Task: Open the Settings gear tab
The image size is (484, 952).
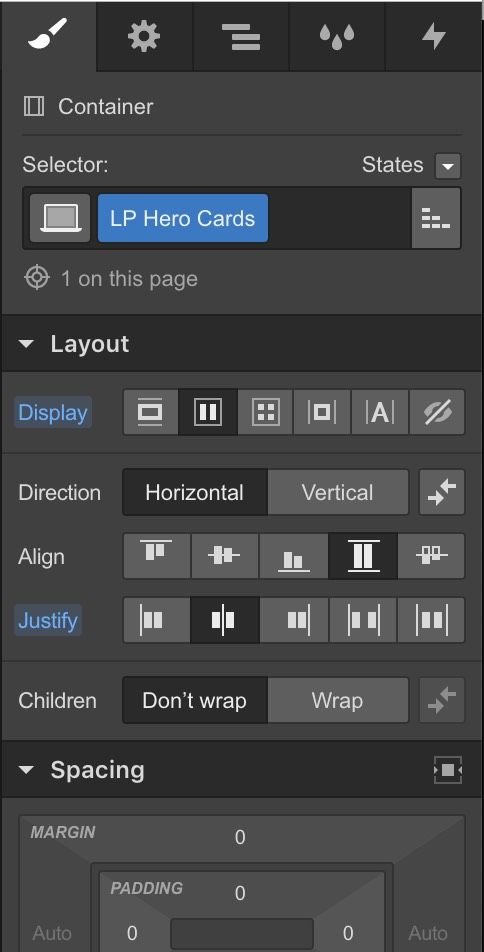Action: 144,36
